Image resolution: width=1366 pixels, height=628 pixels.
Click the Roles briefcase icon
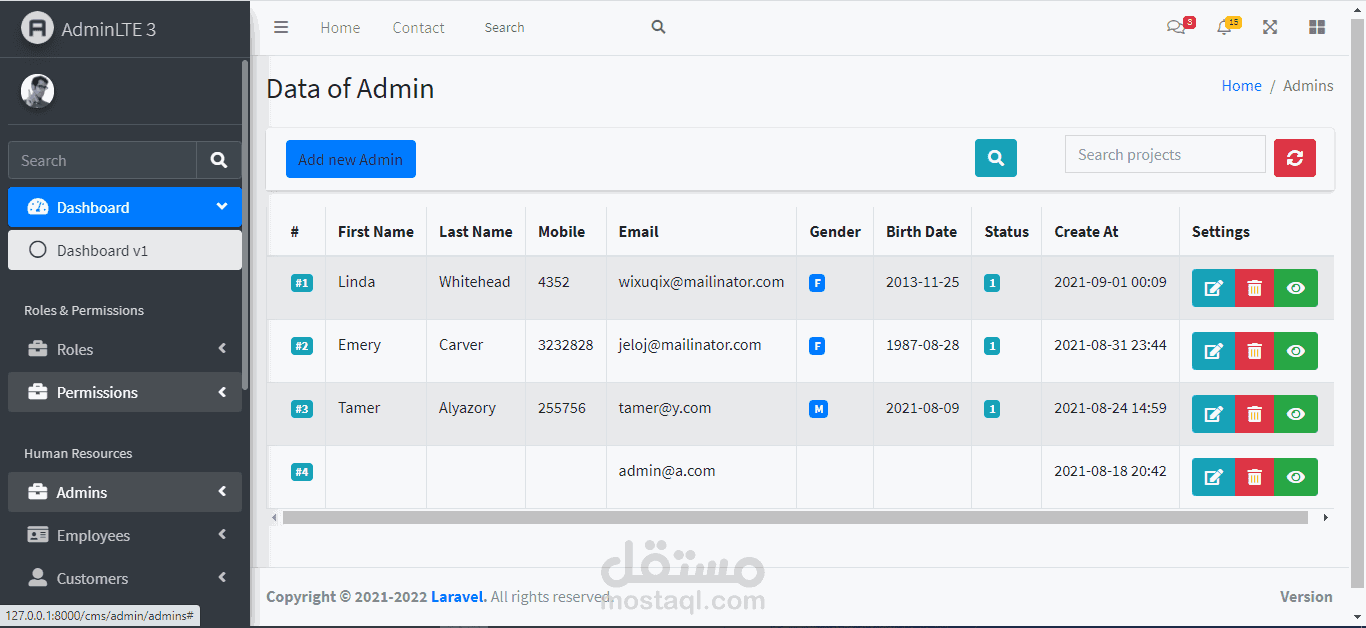(38, 349)
